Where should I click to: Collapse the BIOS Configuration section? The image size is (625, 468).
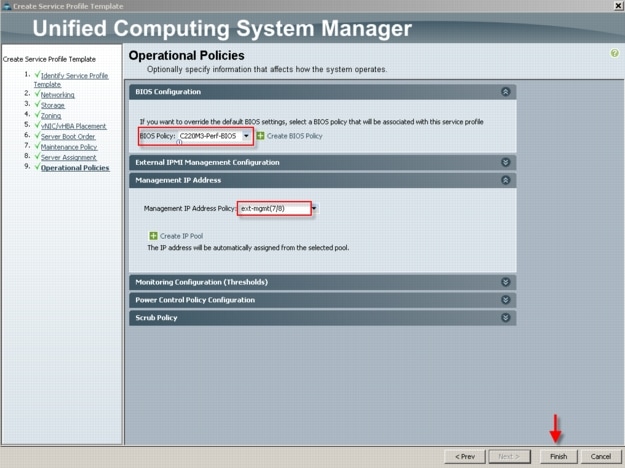[505, 92]
